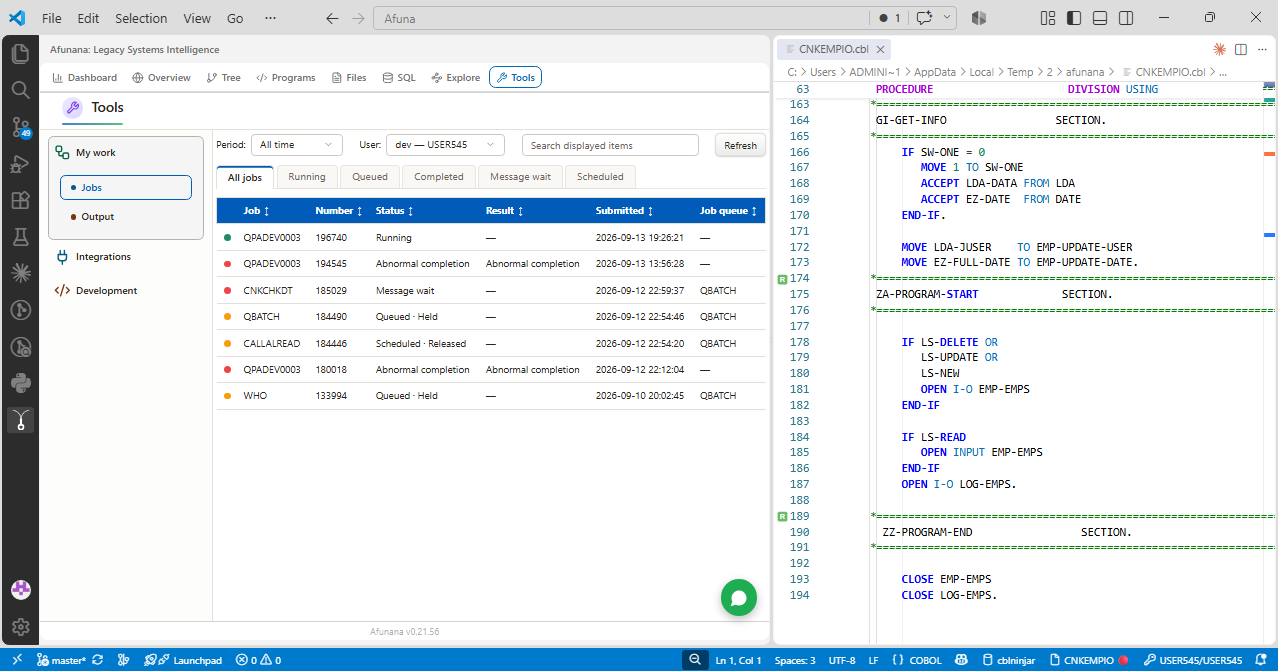
Task: Open Copilot status icon in status bar
Action: [x=961, y=660]
